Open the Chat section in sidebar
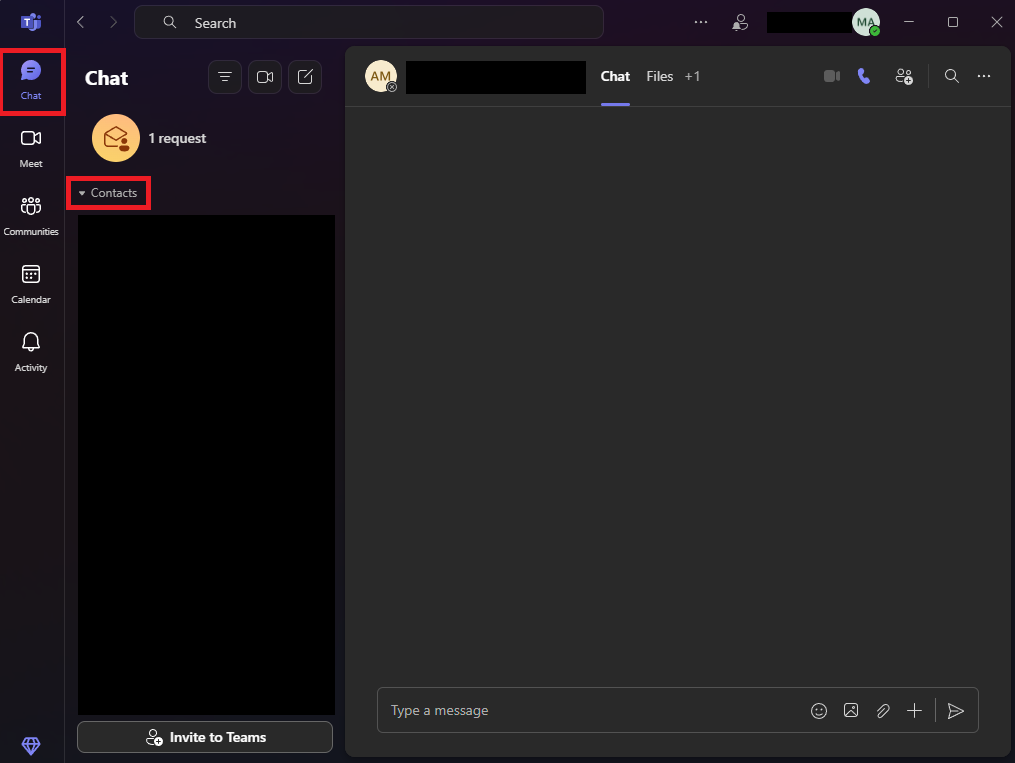The width and height of the screenshot is (1015, 763). pyautogui.click(x=31, y=81)
